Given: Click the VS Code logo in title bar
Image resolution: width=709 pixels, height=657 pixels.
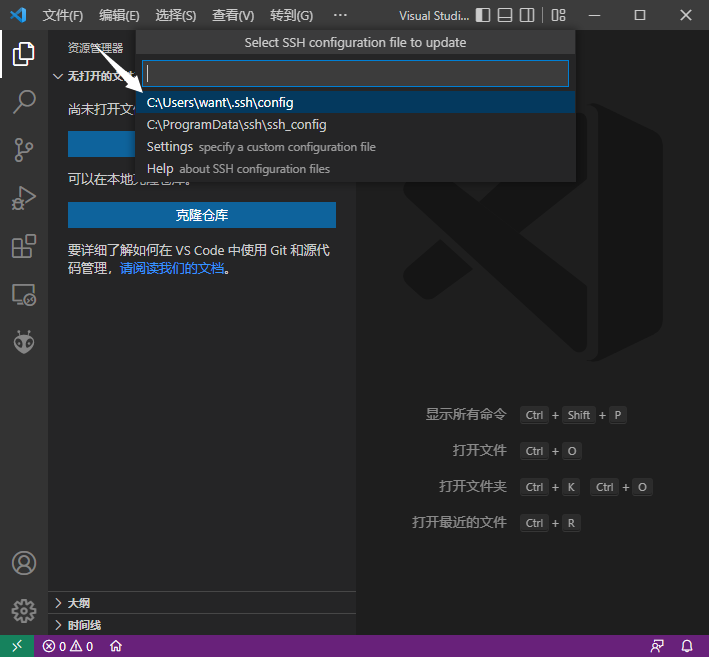Looking at the screenshot, I should click(x=18, y=15).
